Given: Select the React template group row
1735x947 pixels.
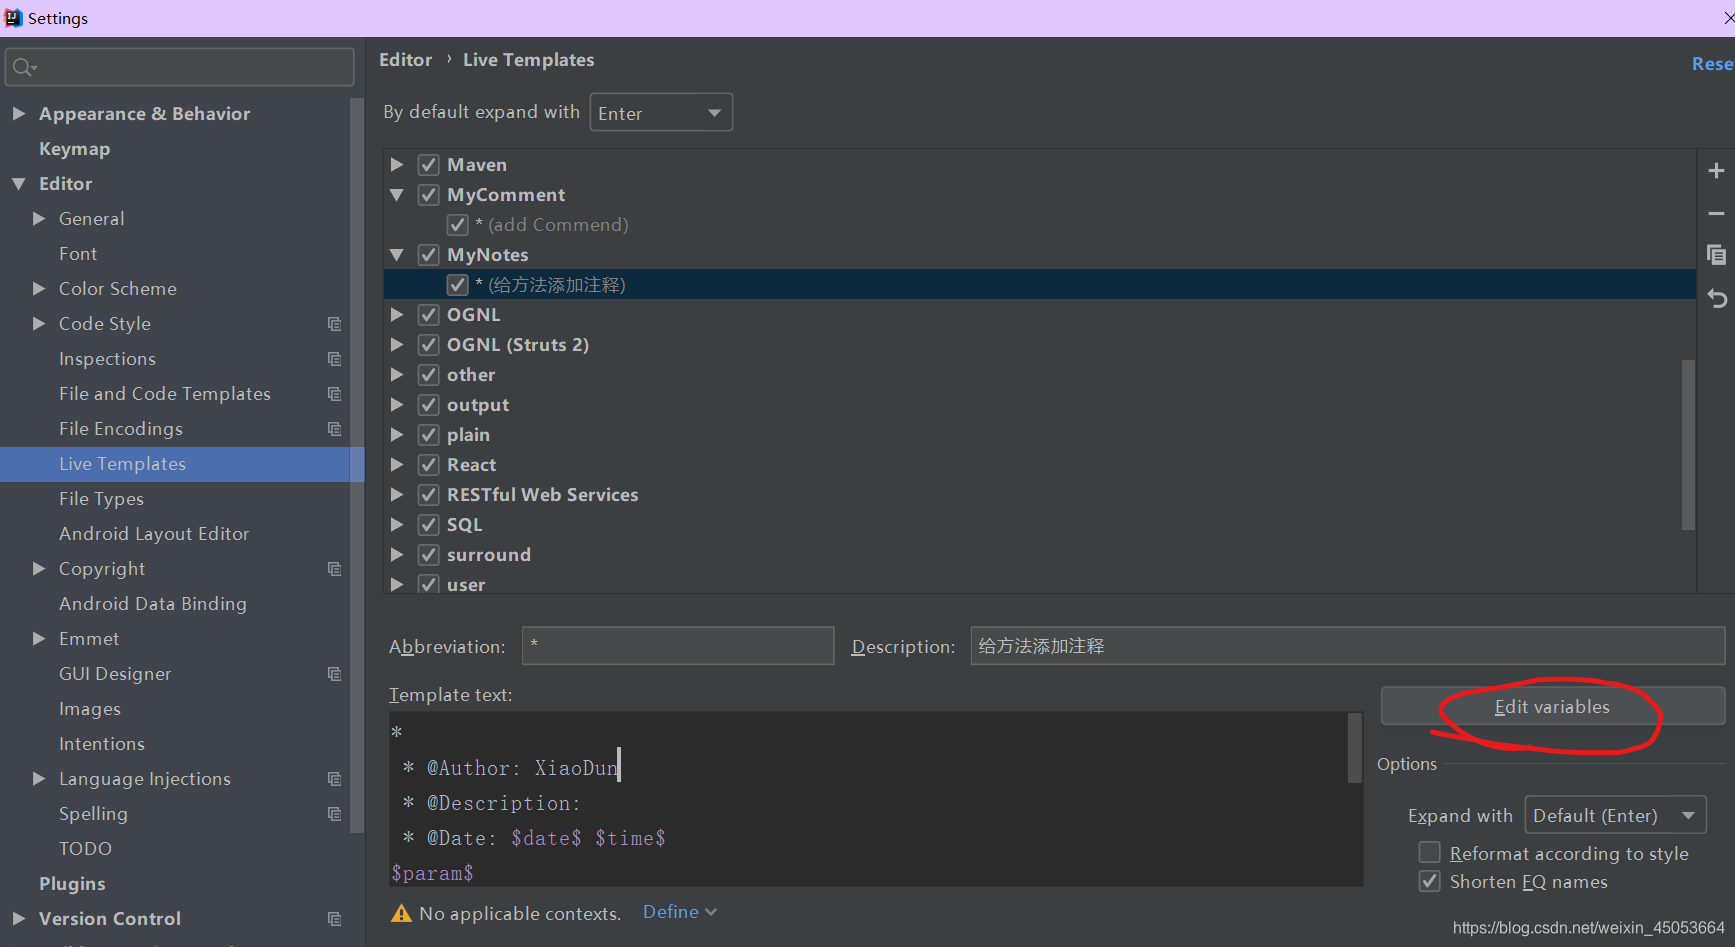Looking at the screenshot, I should [1040, 465].
